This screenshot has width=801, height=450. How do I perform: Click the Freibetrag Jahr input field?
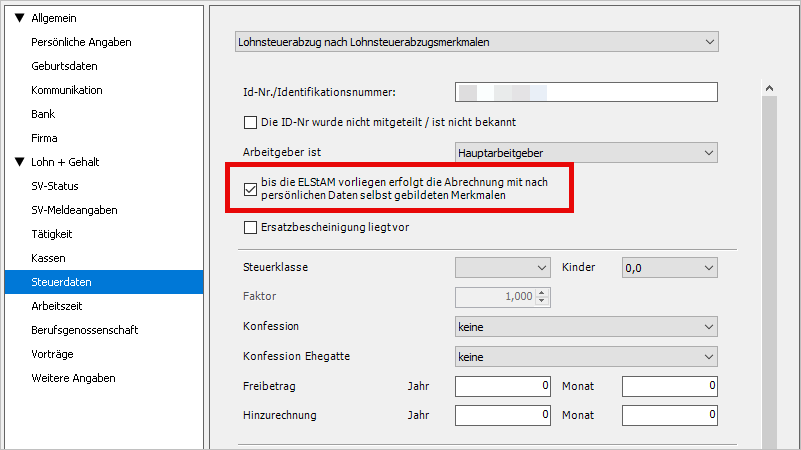tap(503, 385)
